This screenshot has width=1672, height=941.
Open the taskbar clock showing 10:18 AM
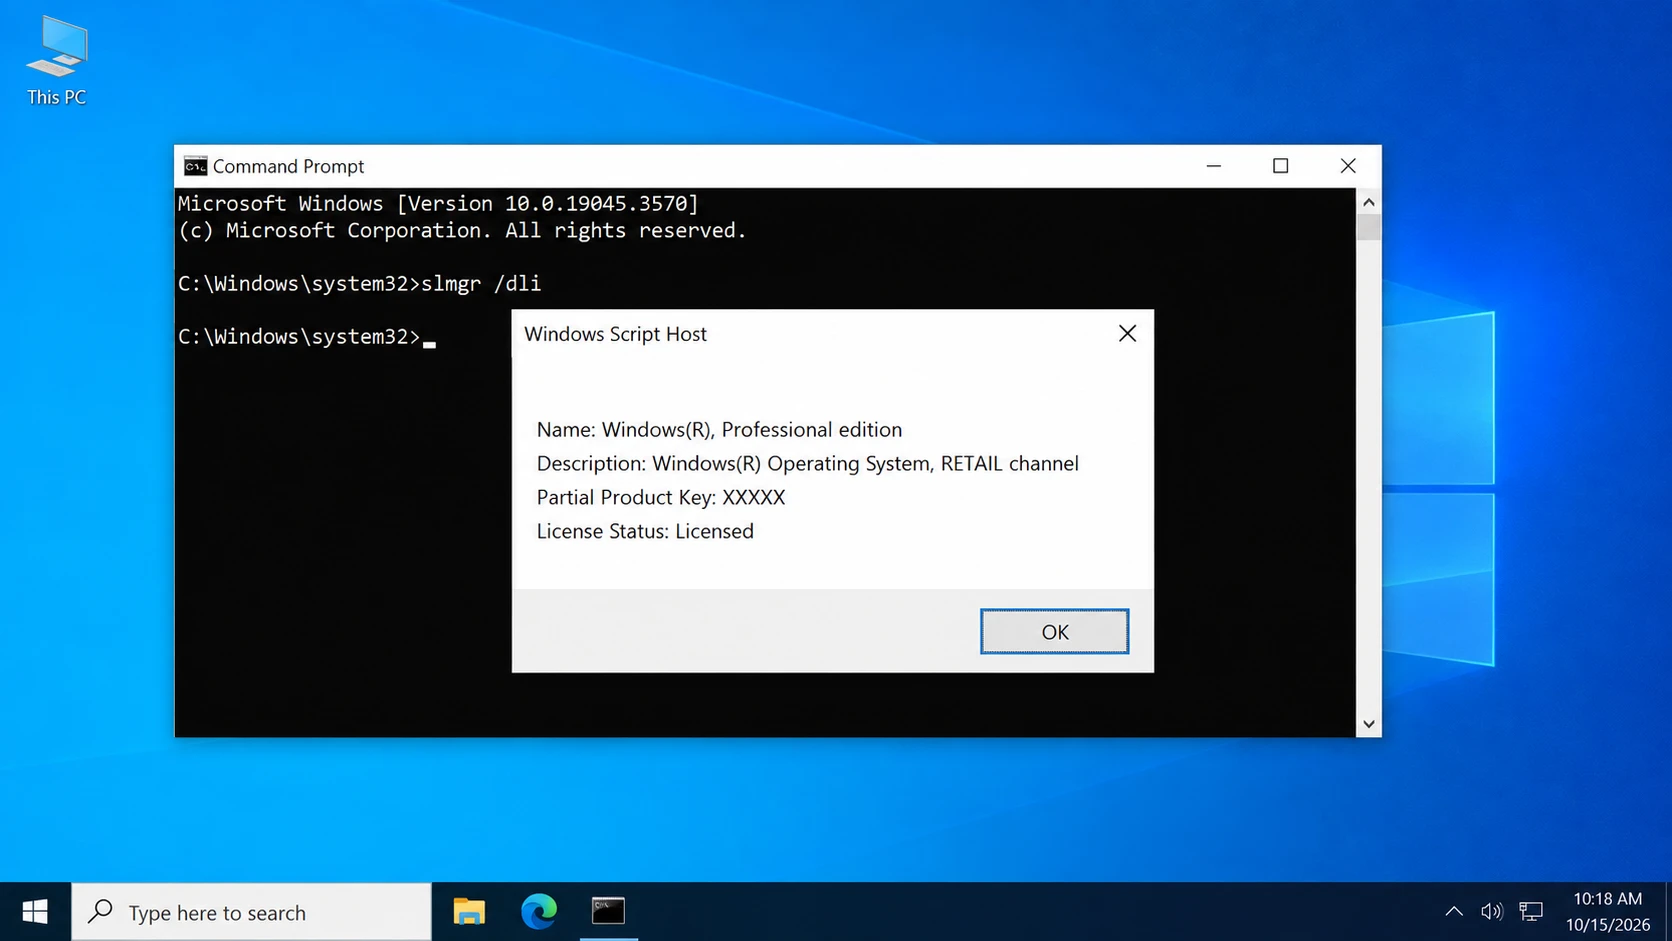1607,911
